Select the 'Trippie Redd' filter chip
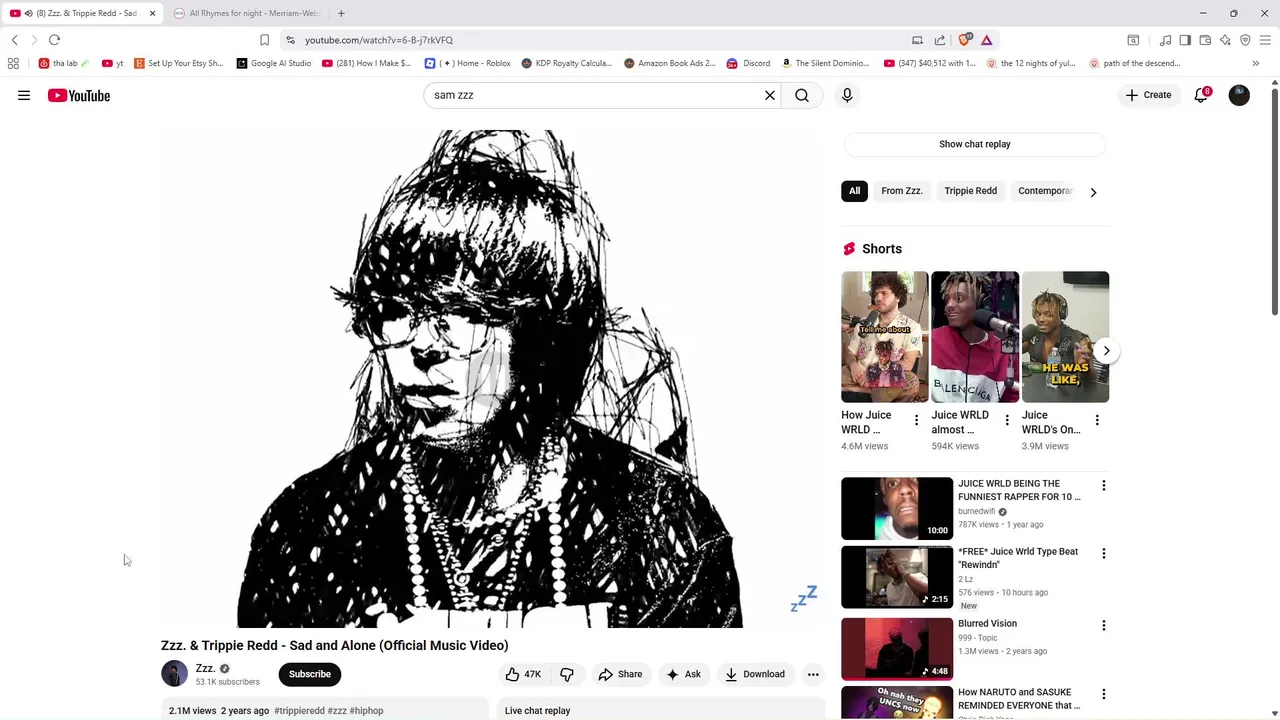1280x720 pixels. click(x=971, y=191)
